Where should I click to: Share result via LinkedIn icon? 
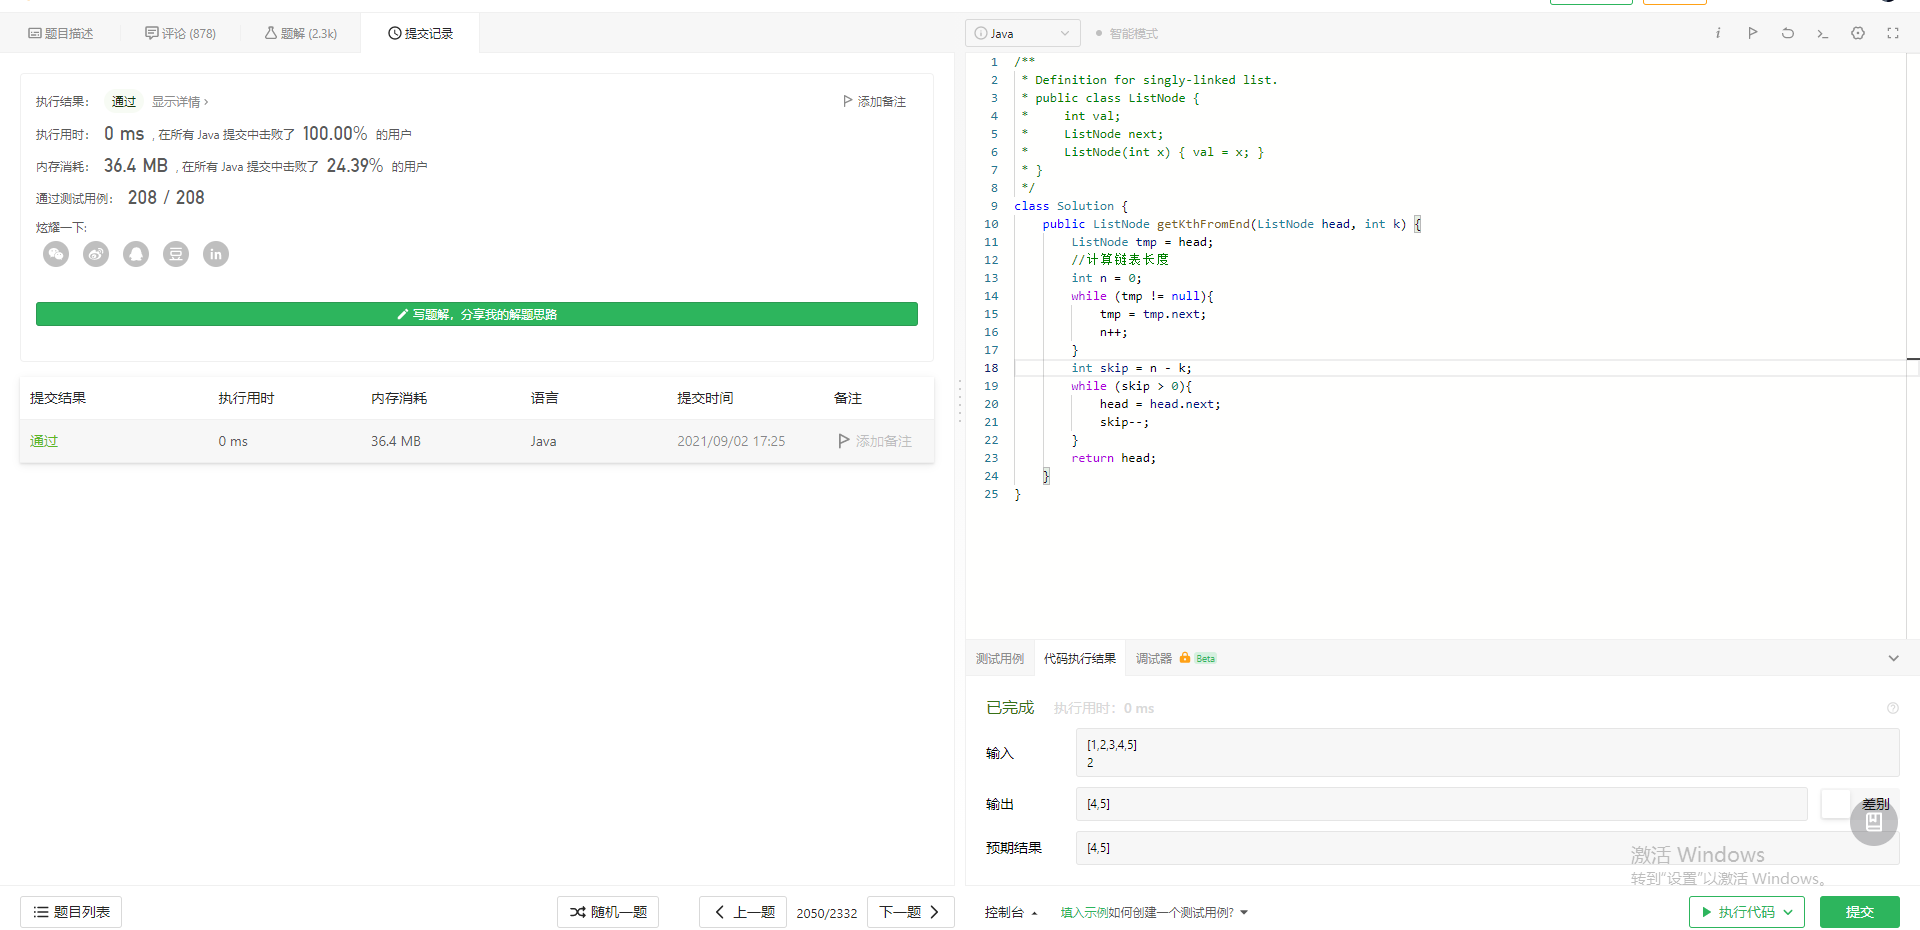(216, 254)
